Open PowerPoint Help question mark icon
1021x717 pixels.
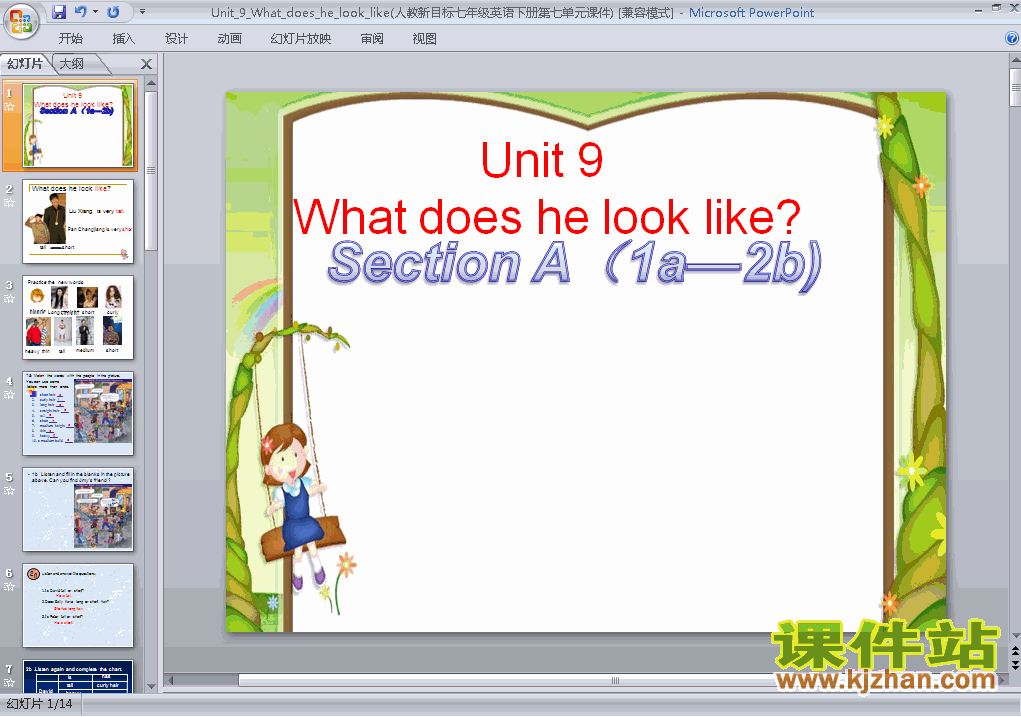[x=1012, y=38]
